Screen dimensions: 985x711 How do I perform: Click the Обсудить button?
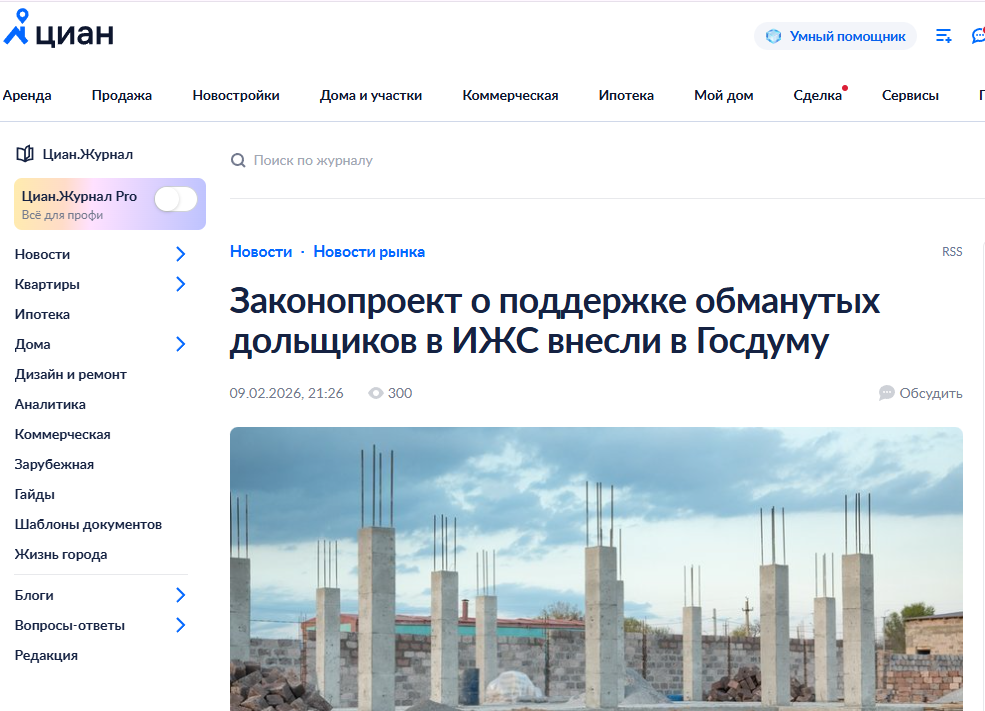[930, 393]
